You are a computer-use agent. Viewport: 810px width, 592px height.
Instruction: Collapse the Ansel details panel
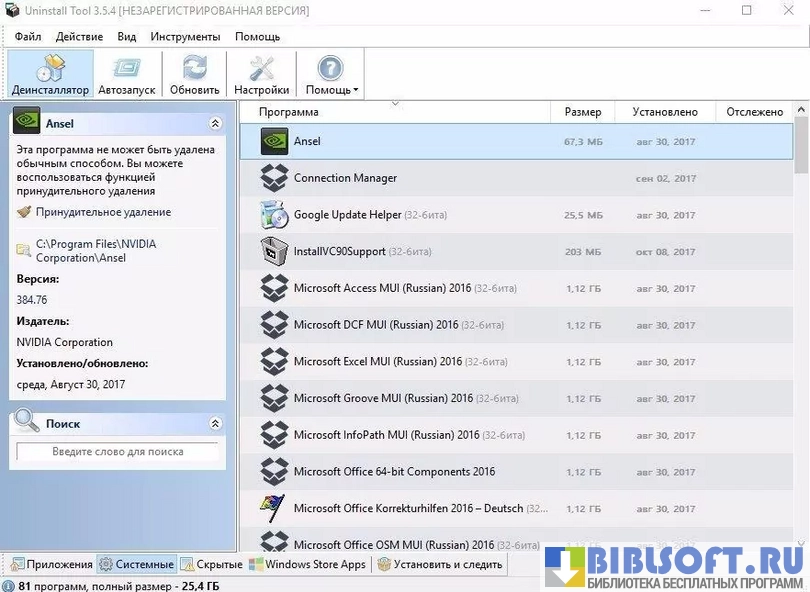pos(215,124)
